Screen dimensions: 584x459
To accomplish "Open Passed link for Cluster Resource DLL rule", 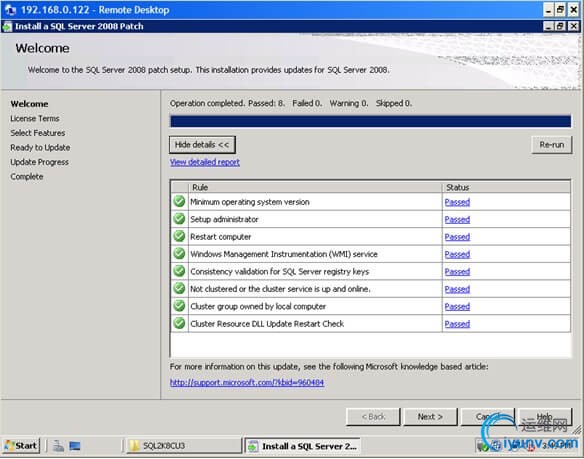I will pos(457,324).
